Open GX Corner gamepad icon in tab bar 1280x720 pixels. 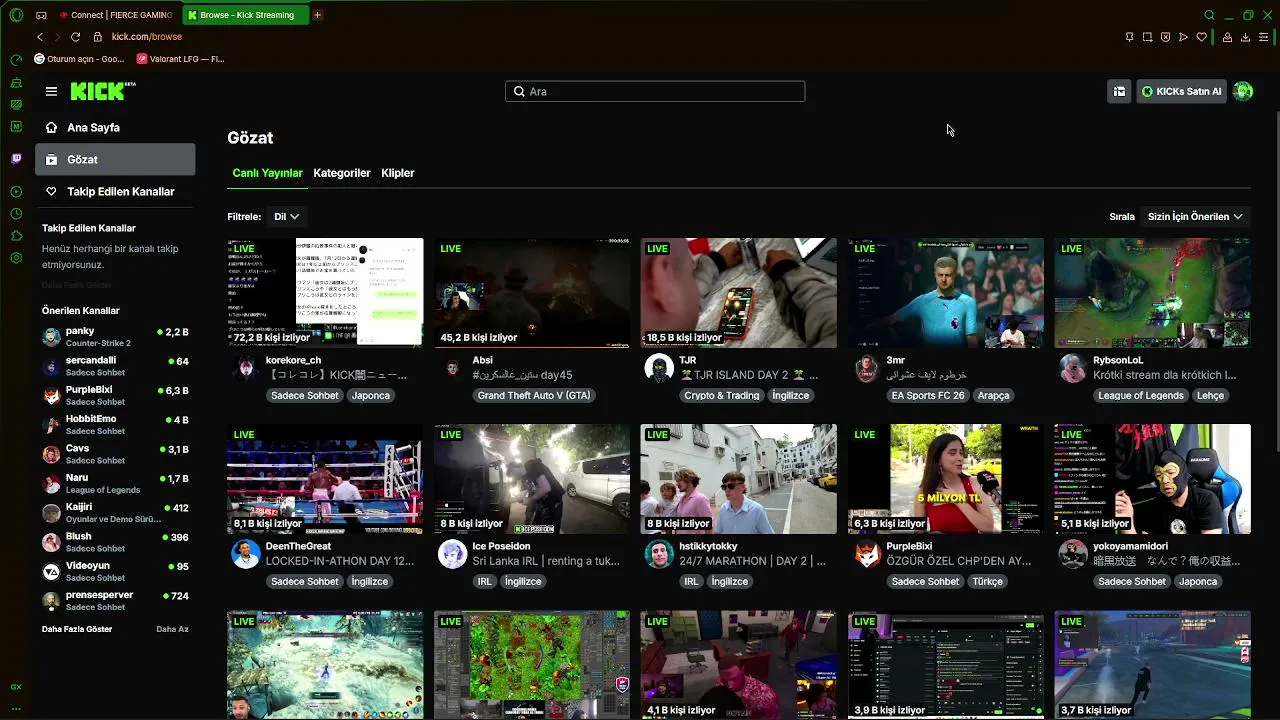[x=41, y=15]
